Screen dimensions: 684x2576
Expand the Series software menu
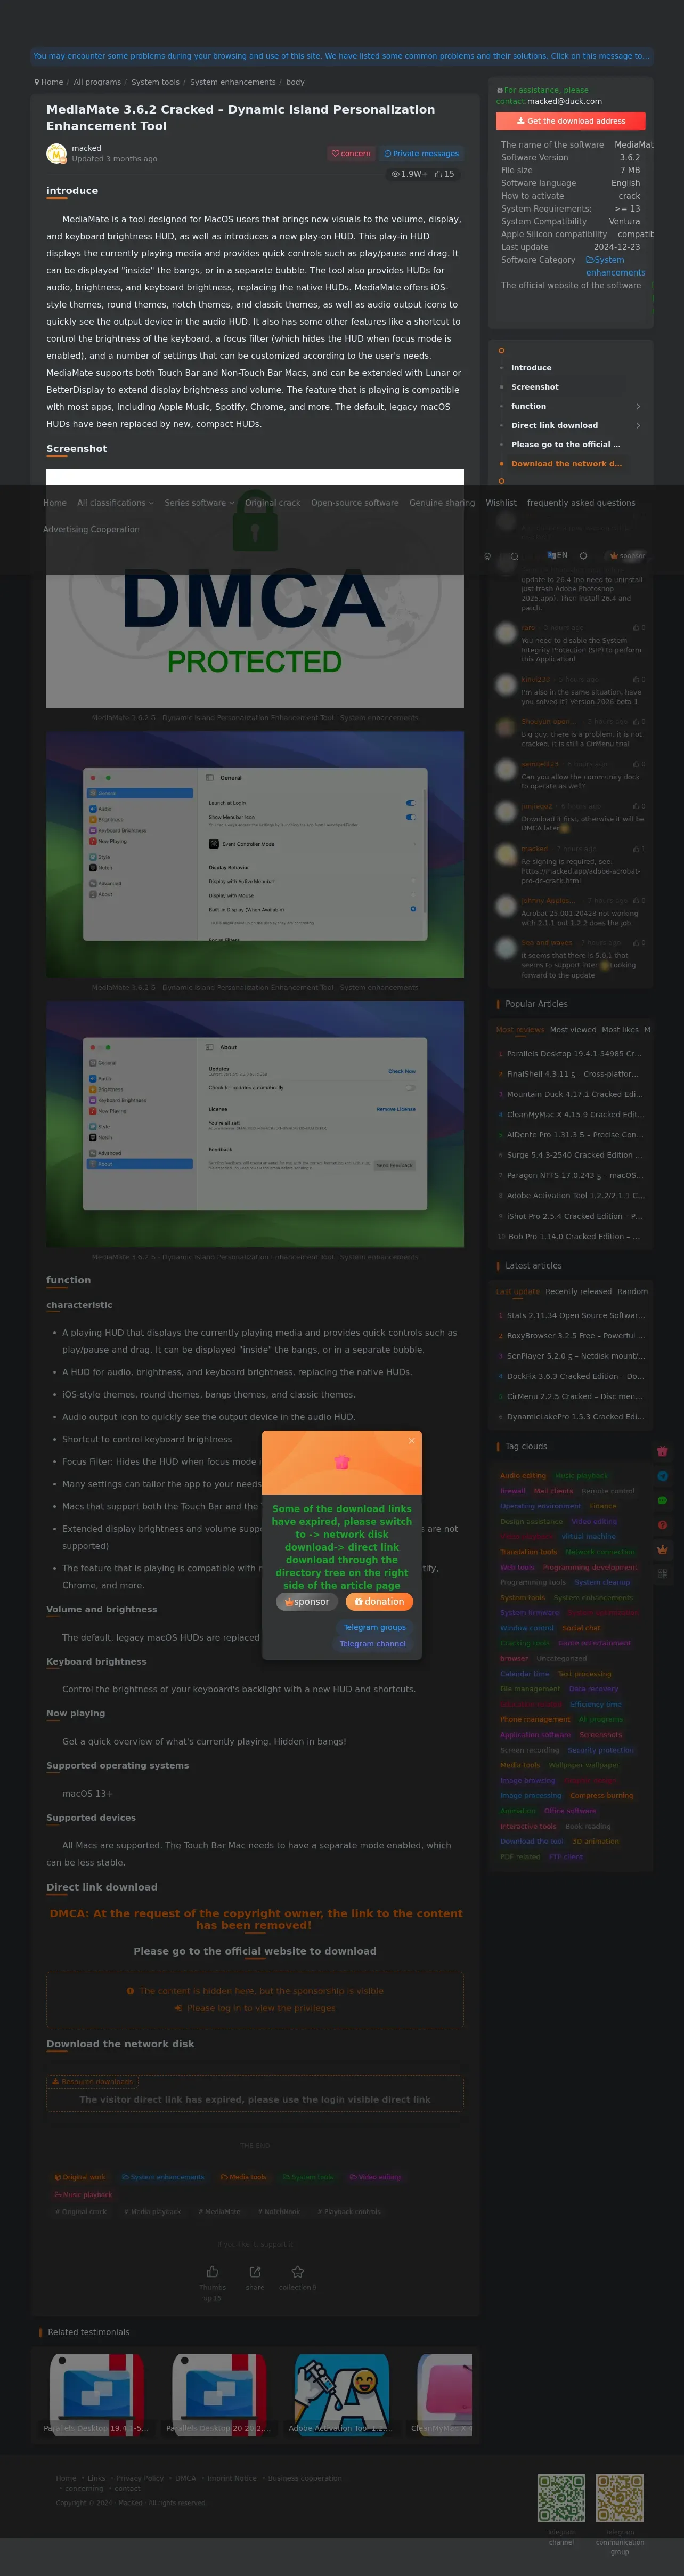[x=199, y=503]
